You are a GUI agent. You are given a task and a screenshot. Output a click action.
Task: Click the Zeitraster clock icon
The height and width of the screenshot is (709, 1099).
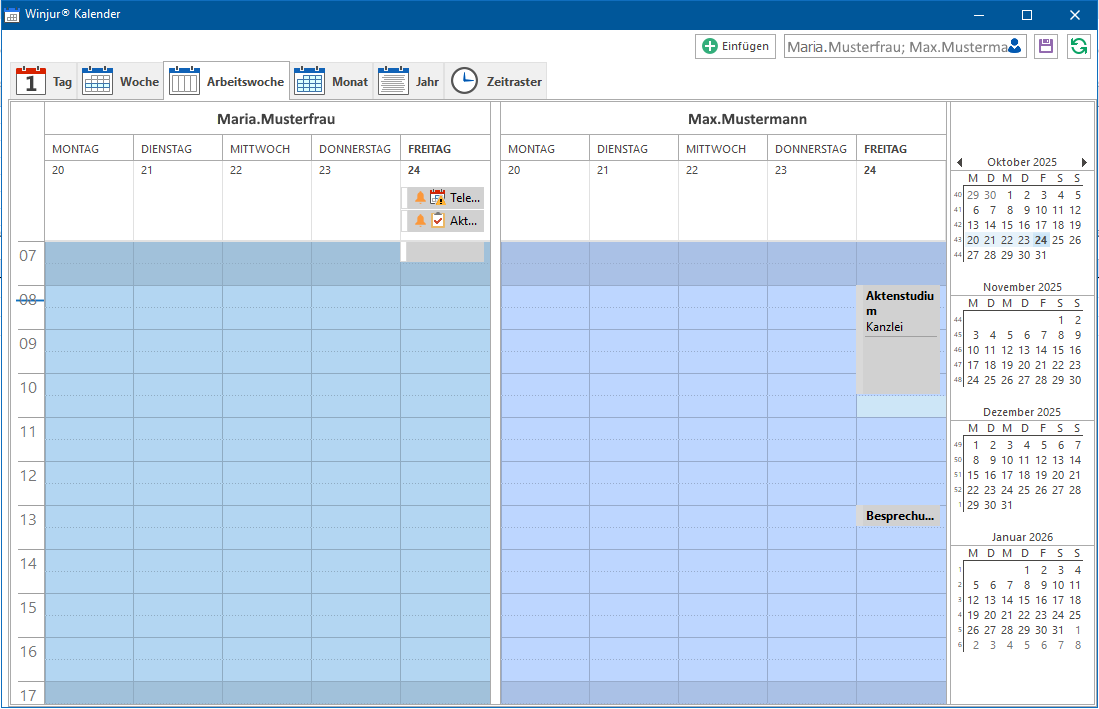point(464,81)
